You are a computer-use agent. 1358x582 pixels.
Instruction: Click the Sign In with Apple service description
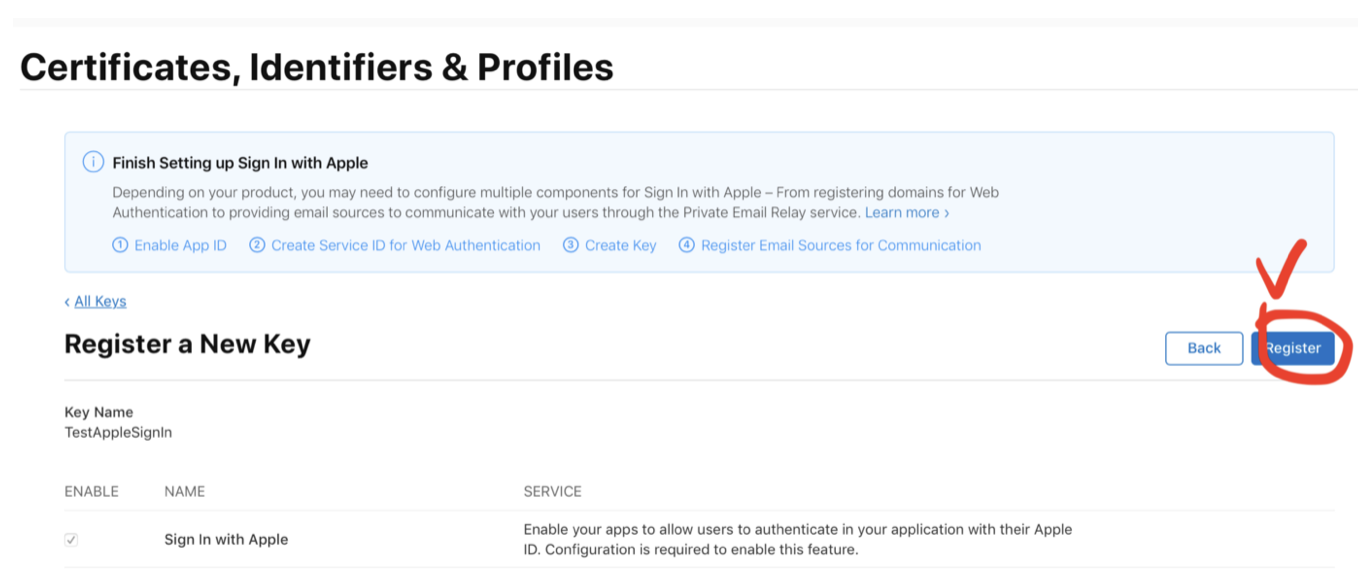798,539
